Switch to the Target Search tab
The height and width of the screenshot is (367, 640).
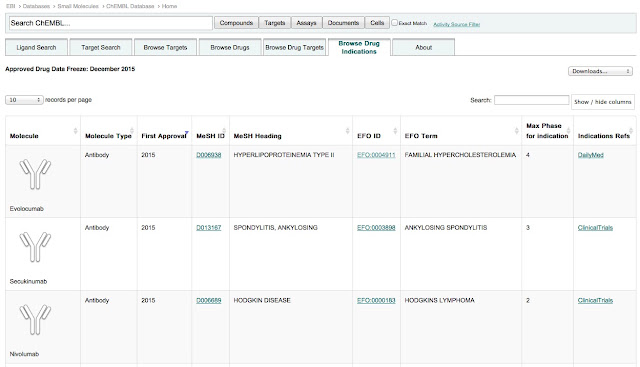click(100, 47)
